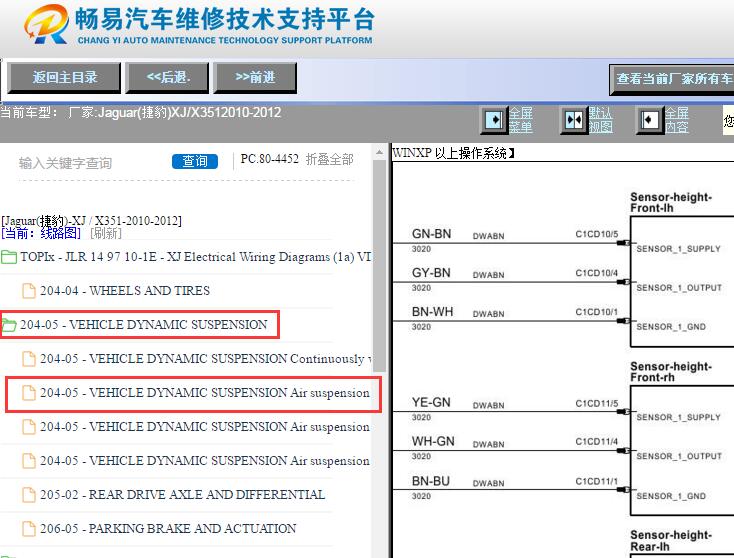
Task: Click the [Jaguar(捷豹)-XJ / X351-2010-2012] breadcrumb
Action: [91, 220]
